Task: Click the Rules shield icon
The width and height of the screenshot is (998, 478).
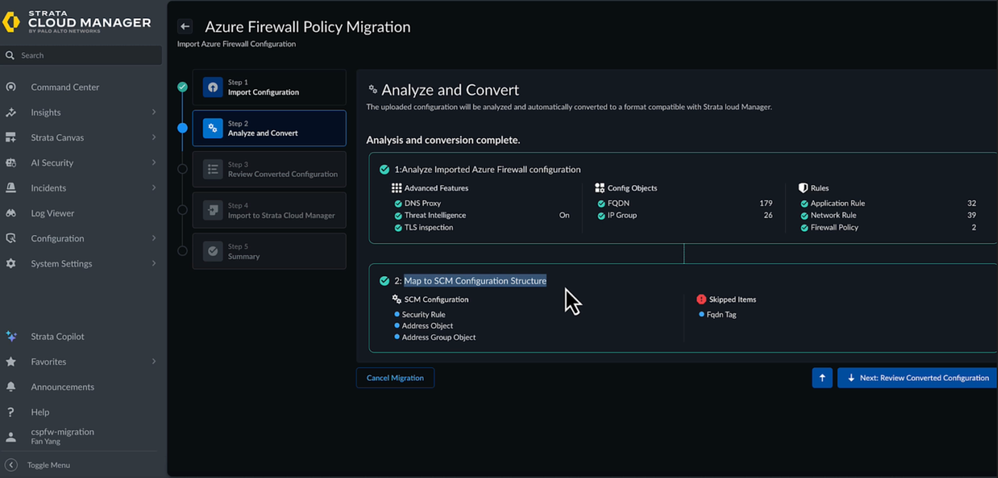Action: point(803,188)
